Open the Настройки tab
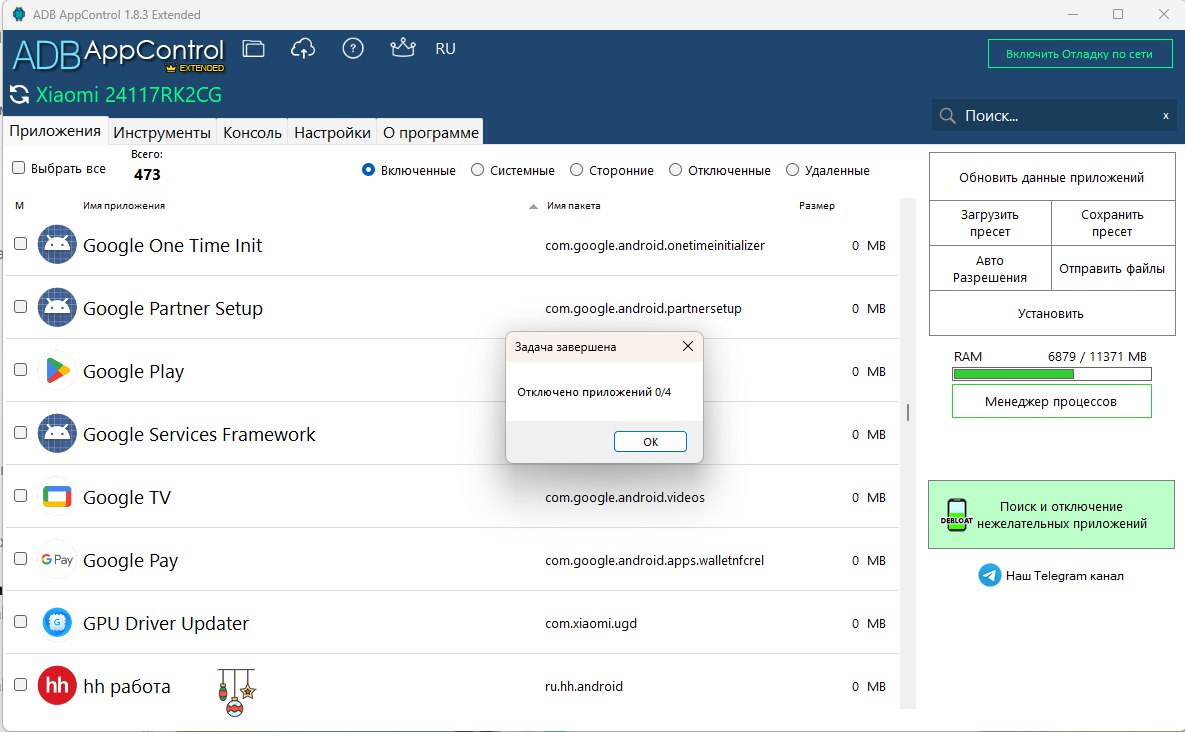The height and width of the screenshot is (732, 1185). click(333, 132)
